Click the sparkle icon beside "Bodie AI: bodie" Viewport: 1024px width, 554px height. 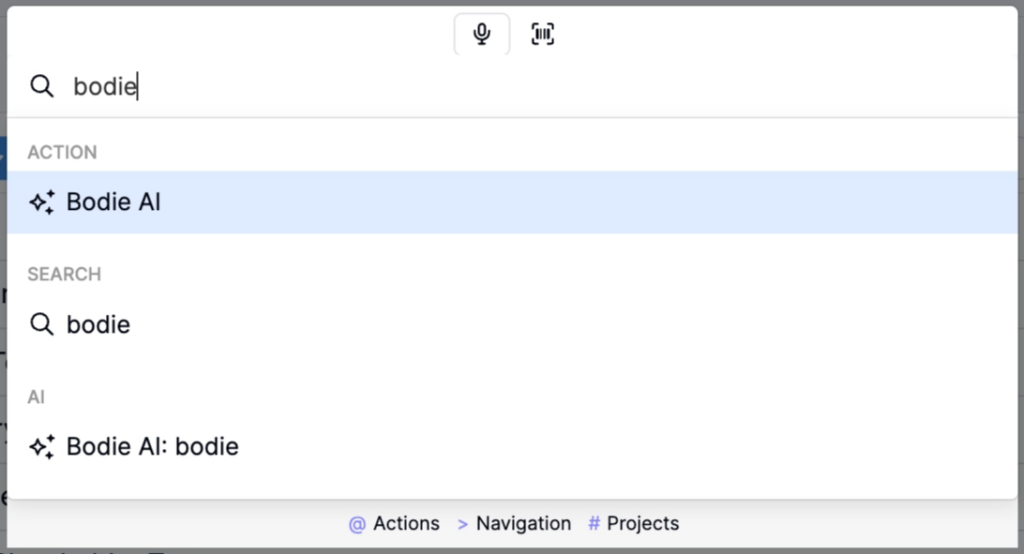(x=42, y=447)
